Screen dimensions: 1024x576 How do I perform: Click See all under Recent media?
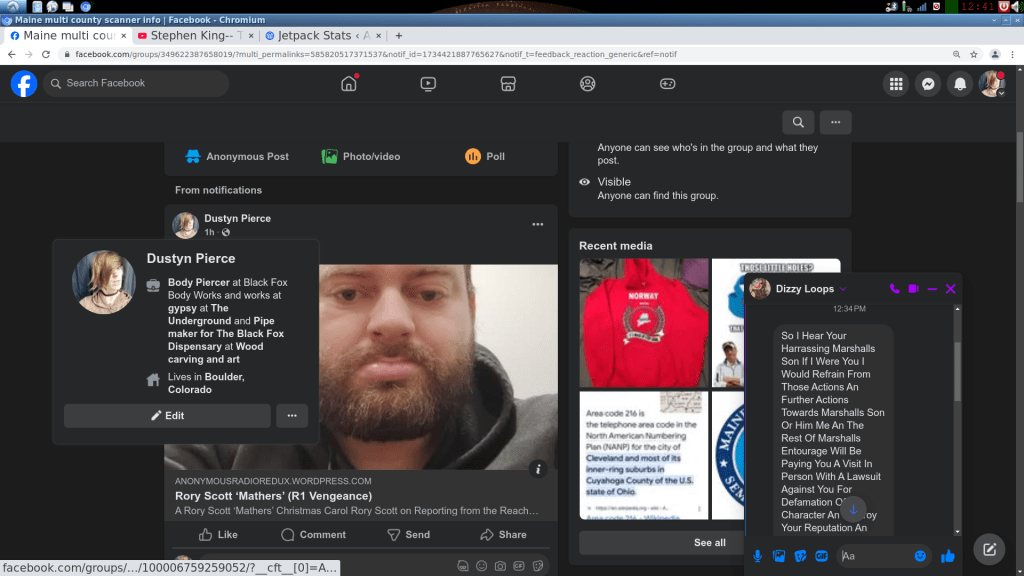[x=709, y=543]
